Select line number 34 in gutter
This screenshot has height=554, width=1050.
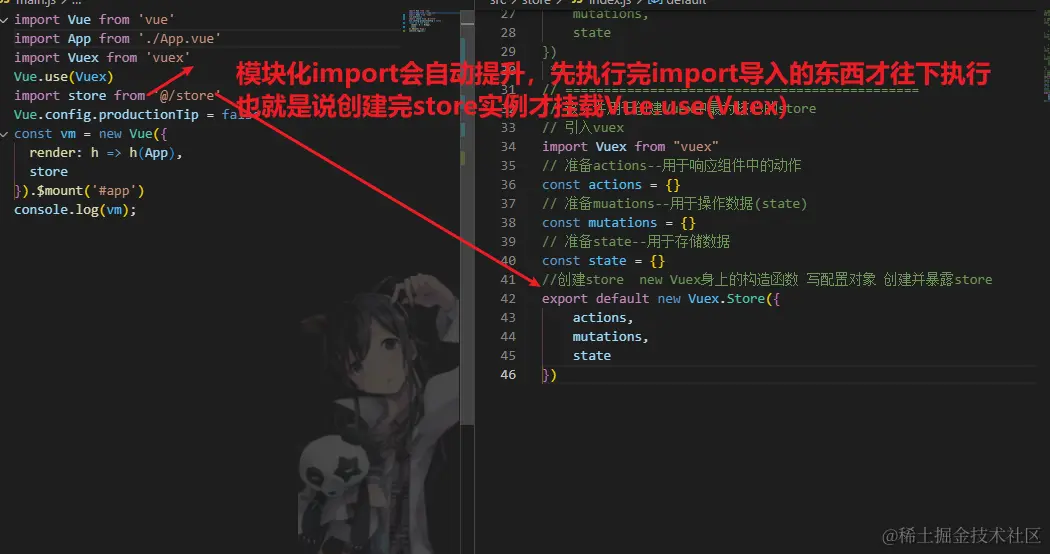coord(508,147)
